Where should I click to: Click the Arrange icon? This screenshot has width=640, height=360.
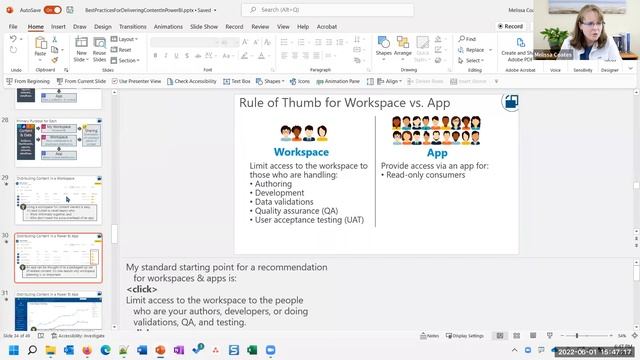(x=402, y=42)
